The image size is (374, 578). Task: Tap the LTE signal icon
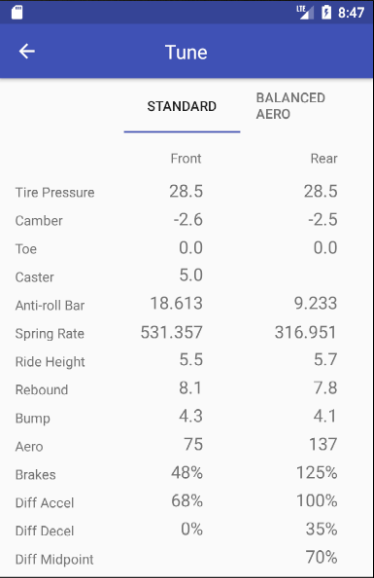[x=305, y=12]
